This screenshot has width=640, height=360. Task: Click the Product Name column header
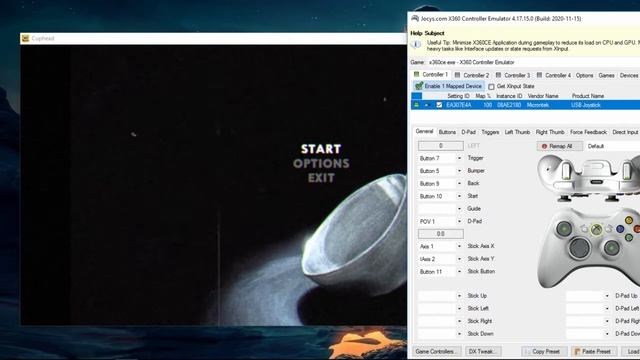(x=587, y=96)
